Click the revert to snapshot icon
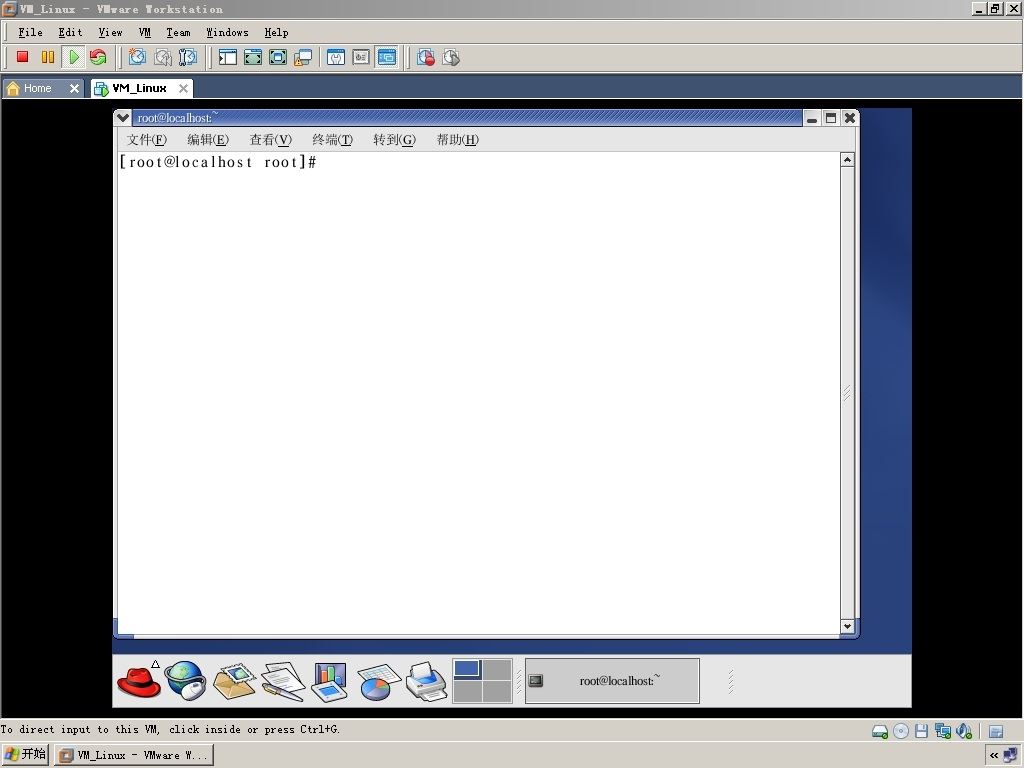 click(163, 57)
